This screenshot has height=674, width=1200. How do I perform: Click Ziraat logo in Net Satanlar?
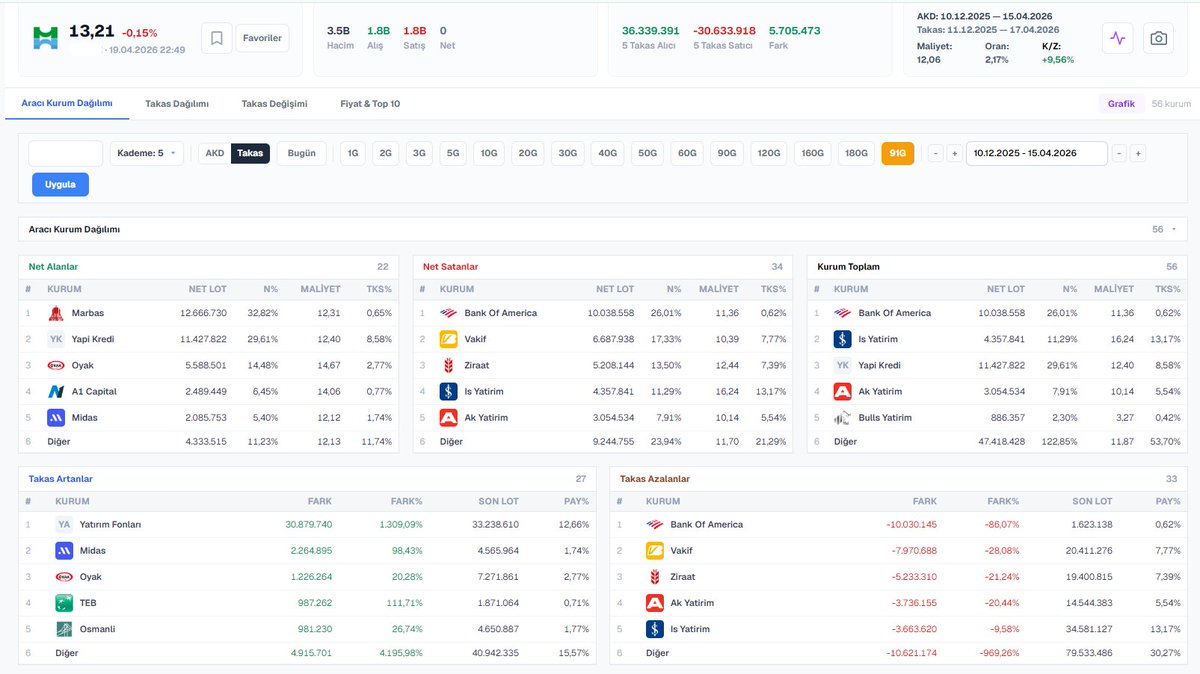tap(449, 365)
